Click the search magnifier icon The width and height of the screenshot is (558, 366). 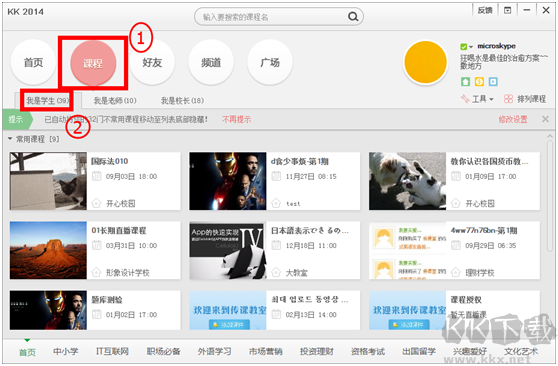pyautogui.click(x=353, y=16)
